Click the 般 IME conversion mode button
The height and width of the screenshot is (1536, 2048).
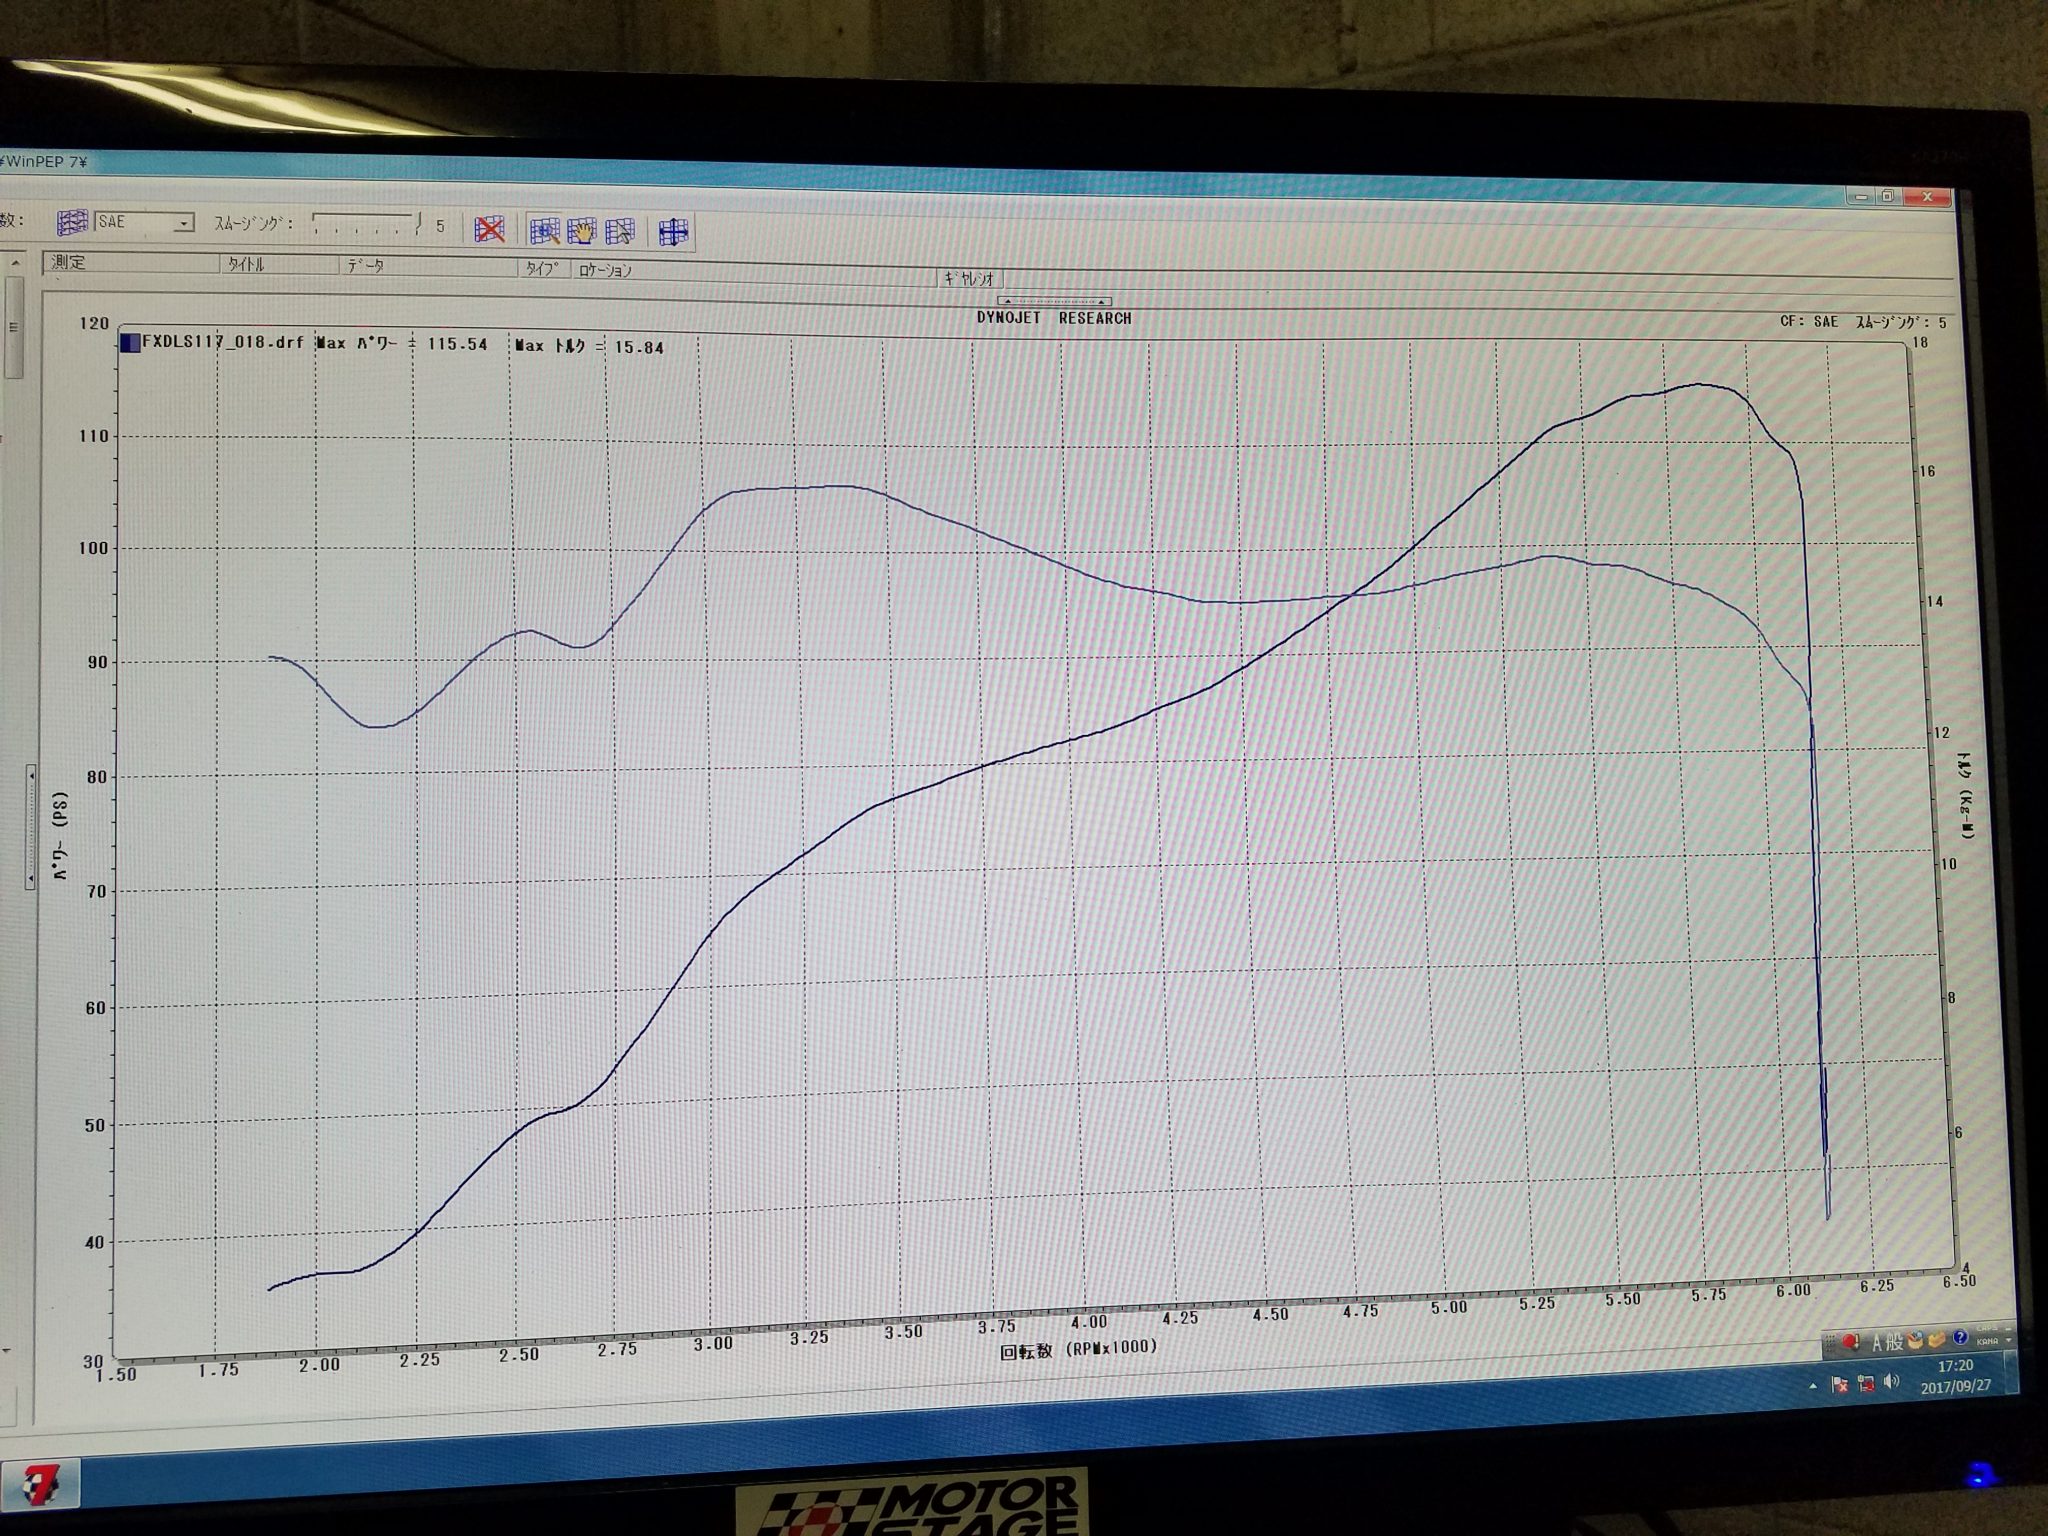point(1895,1342)
